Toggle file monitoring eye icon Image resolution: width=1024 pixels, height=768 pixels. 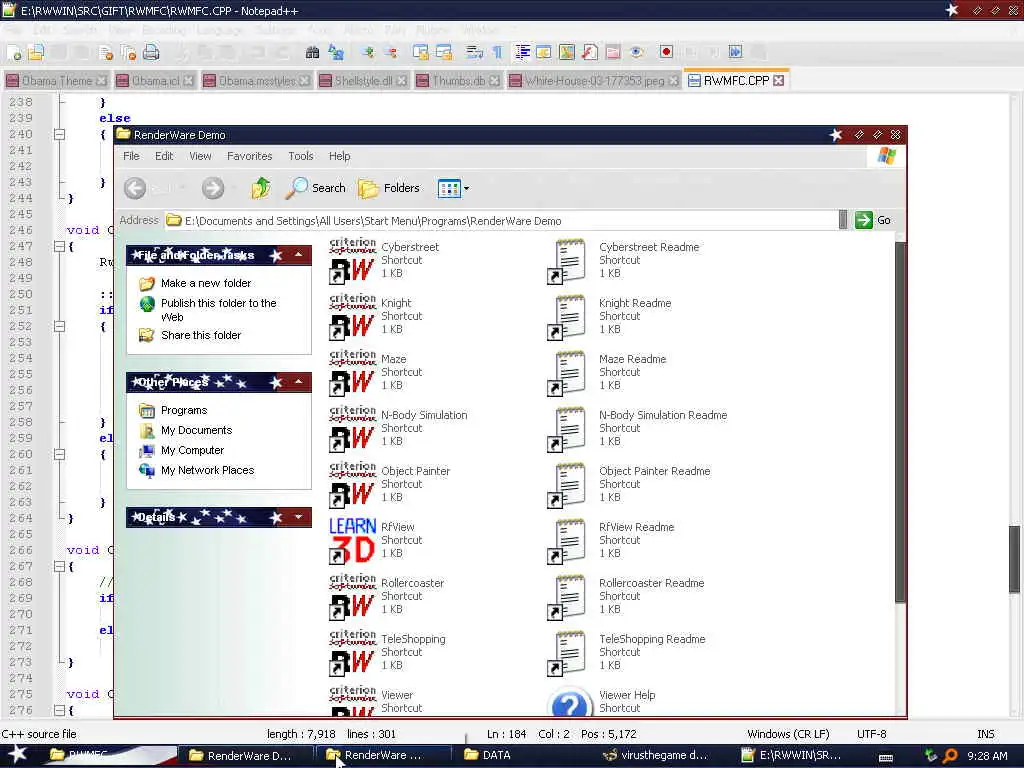(x=637, y=52)
